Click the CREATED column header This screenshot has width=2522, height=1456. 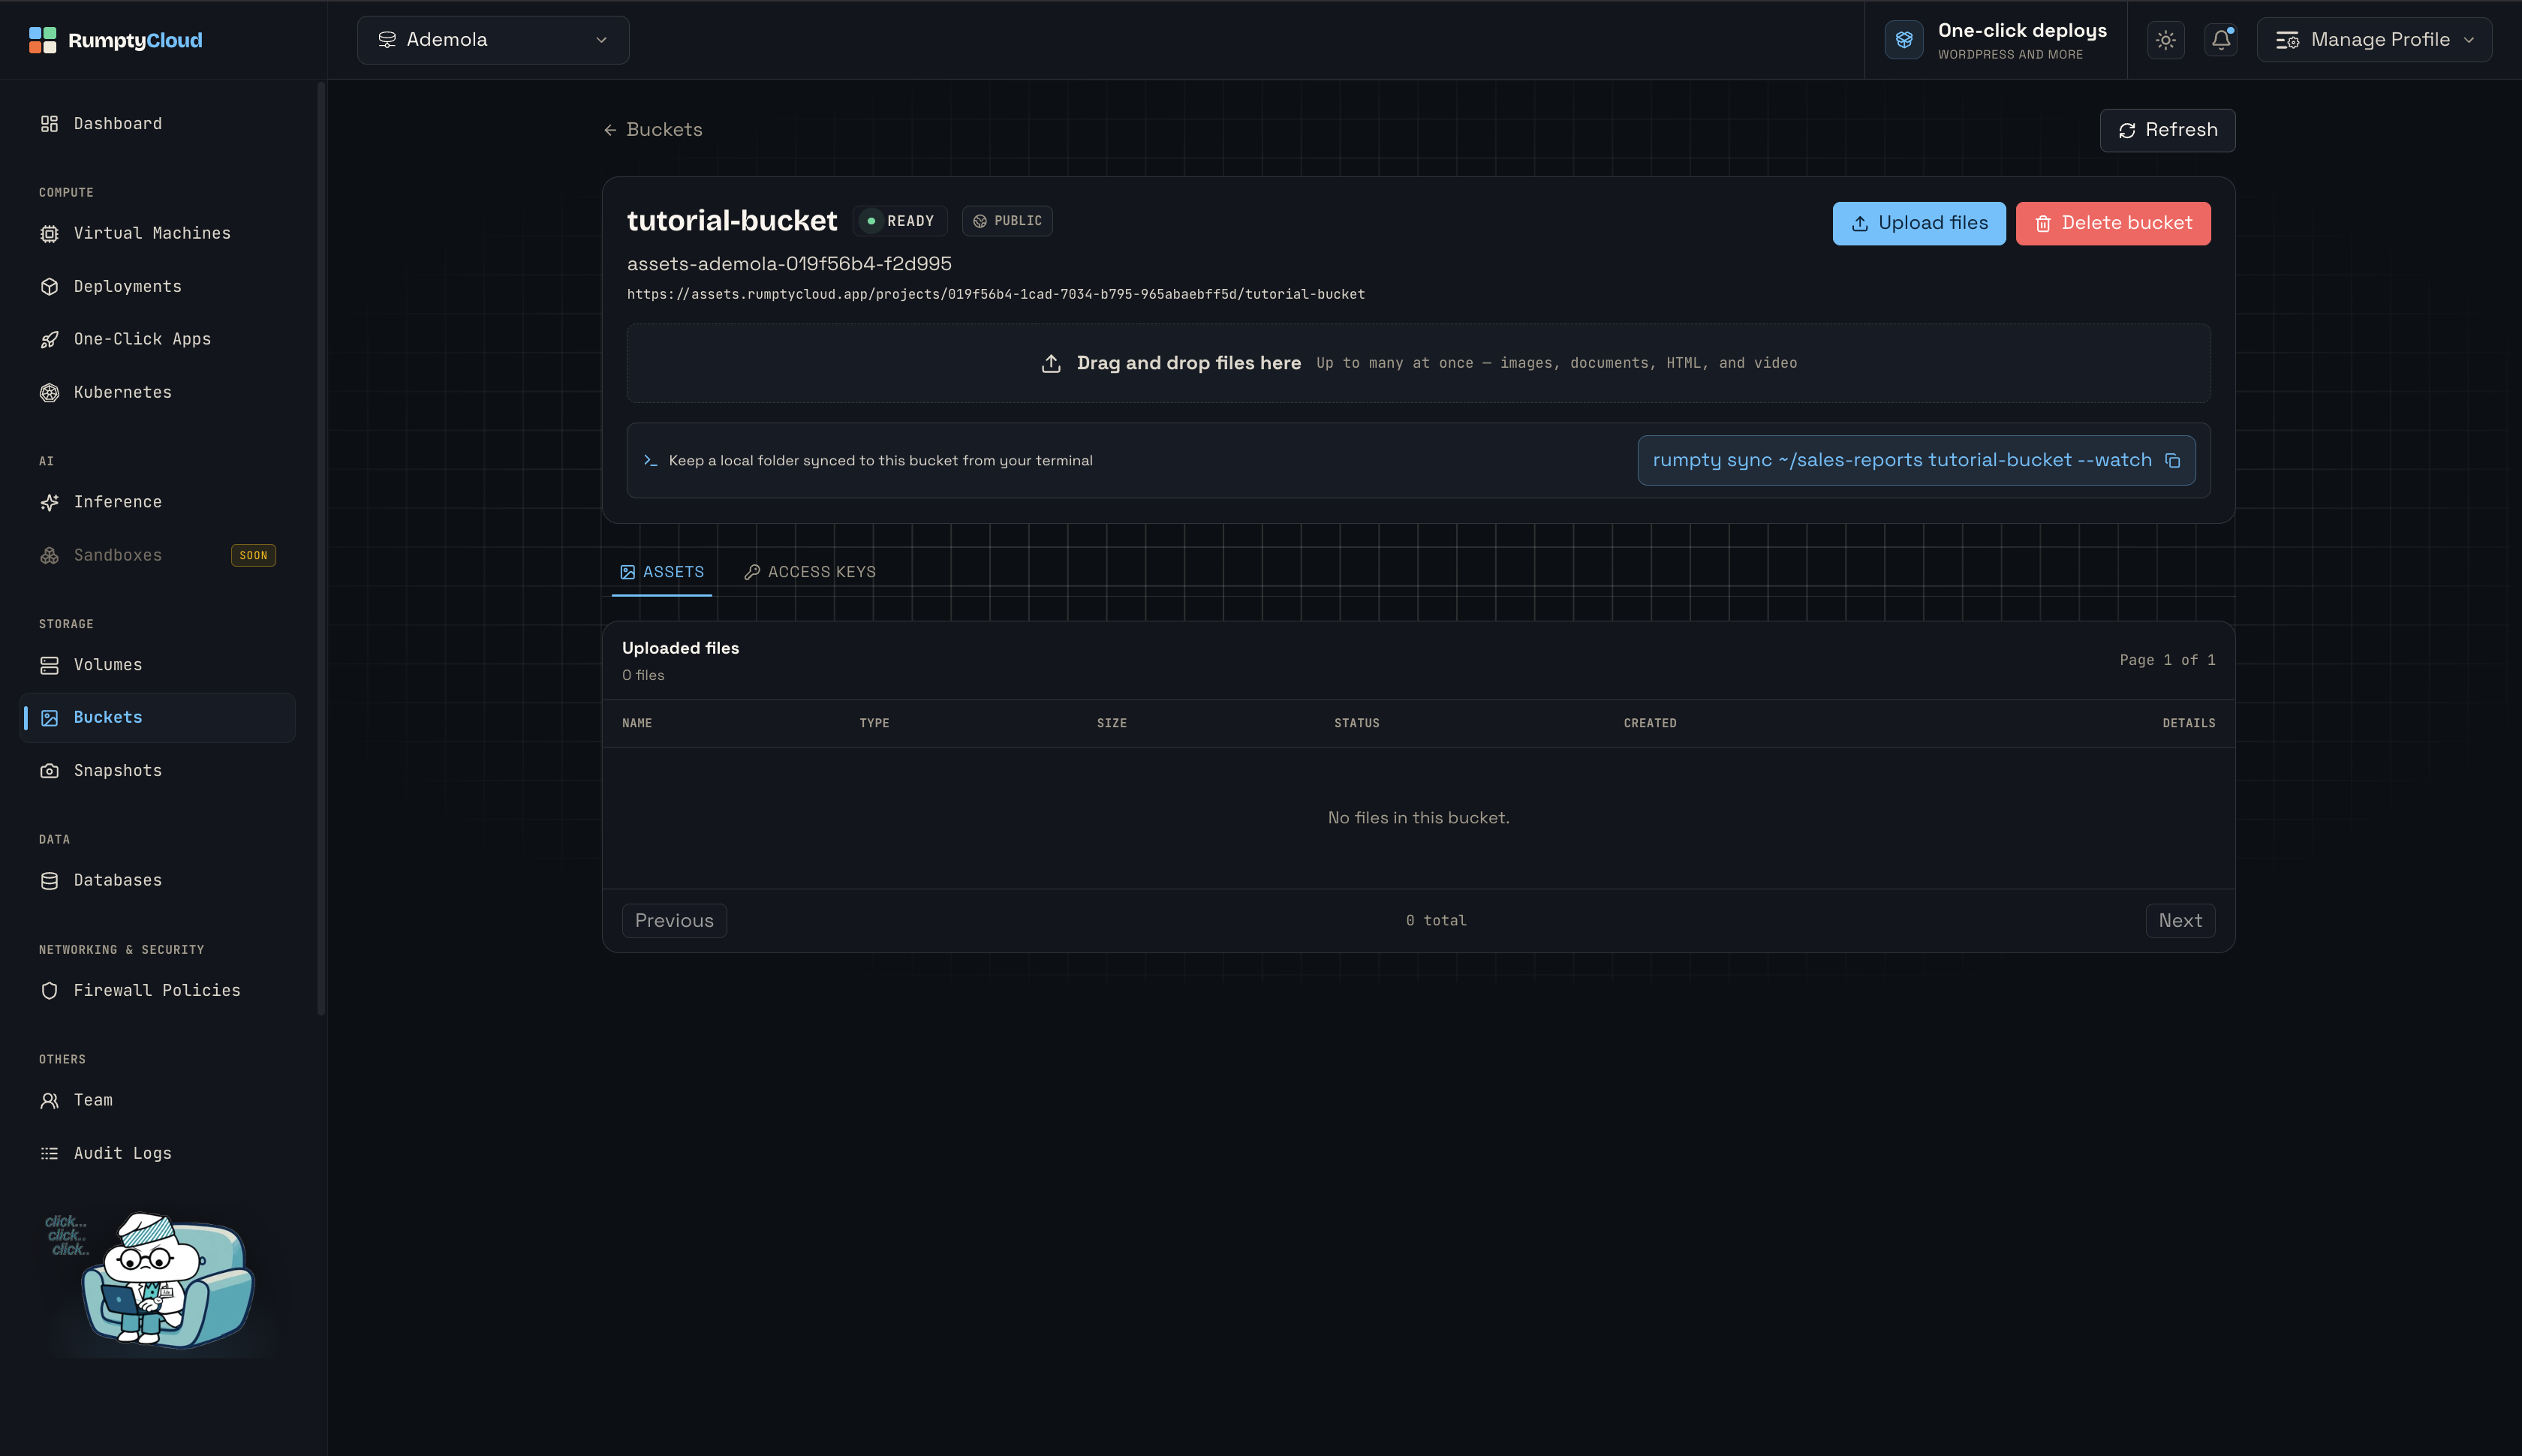[1650, 723]
